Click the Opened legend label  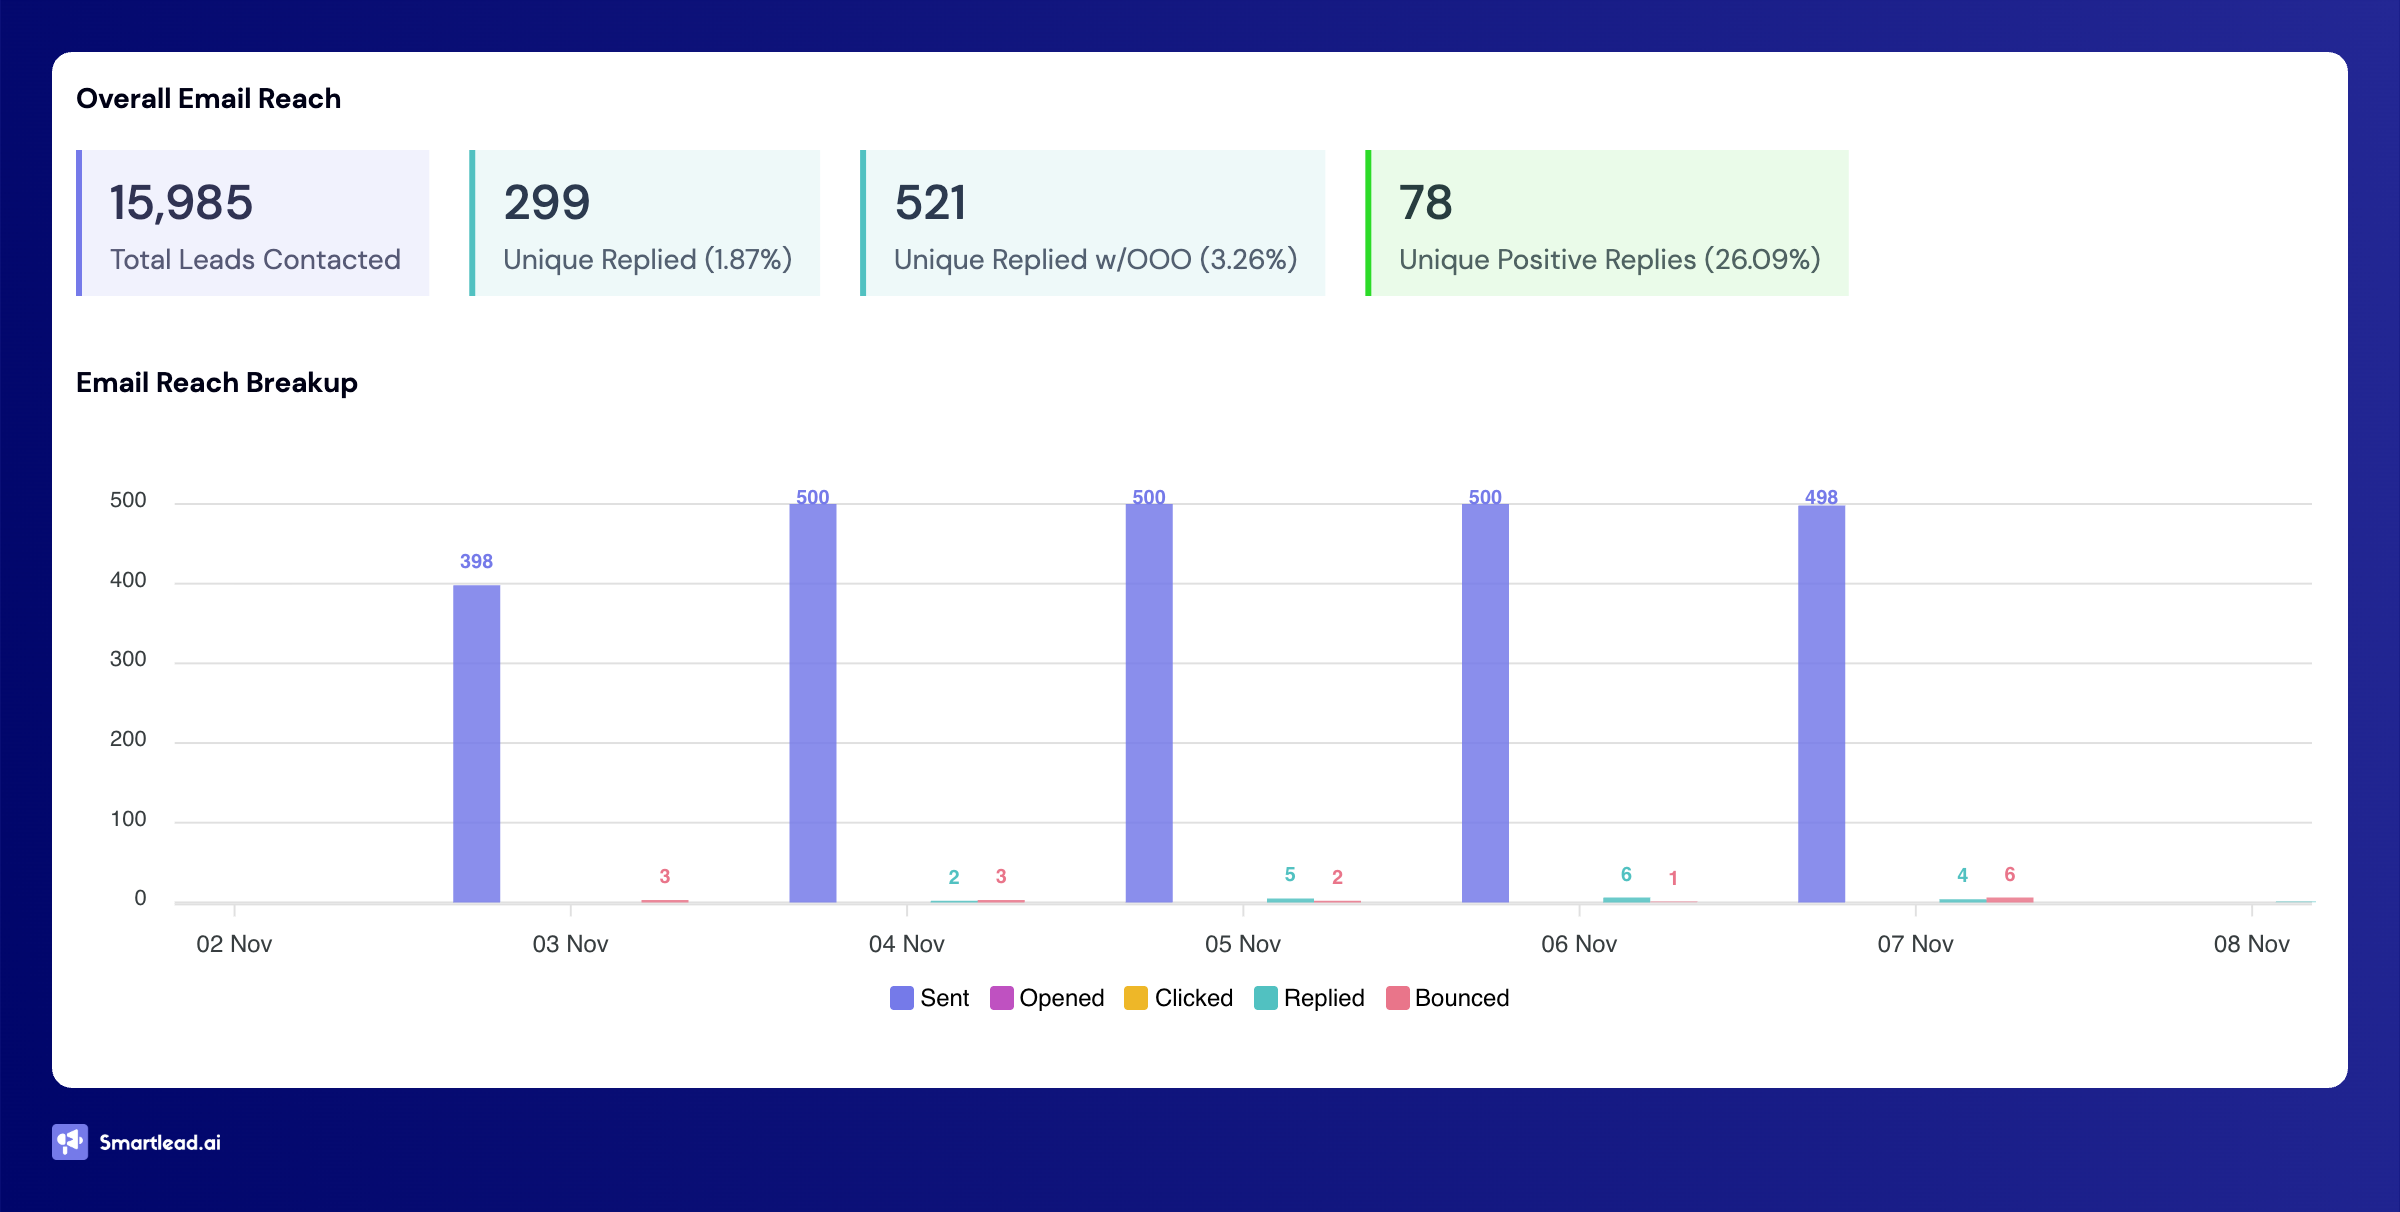click(1061, 998)
